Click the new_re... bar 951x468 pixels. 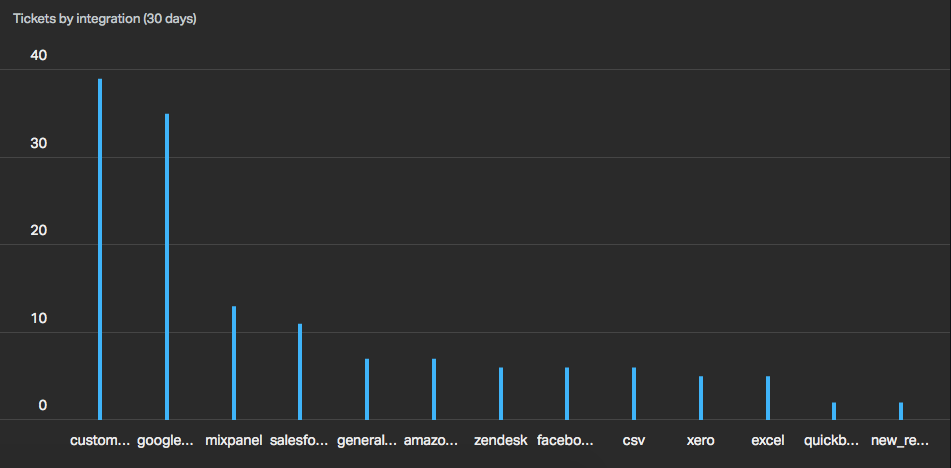click(x=901, y=411)
